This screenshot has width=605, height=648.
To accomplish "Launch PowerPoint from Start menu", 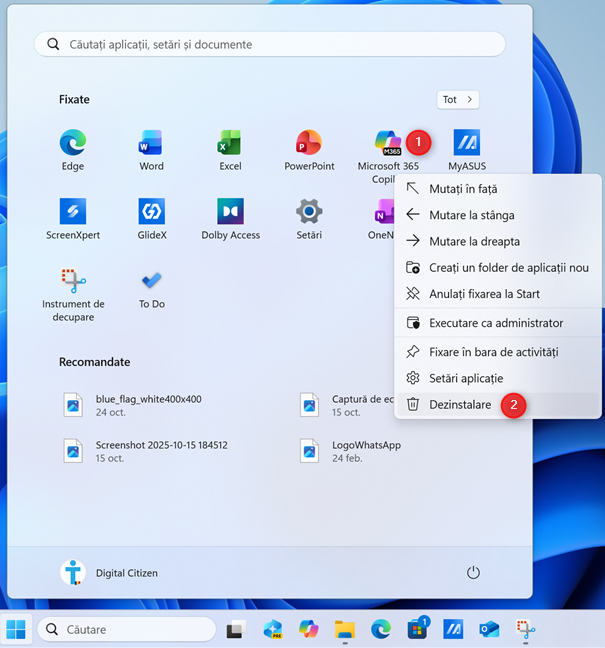I will 309,150.
